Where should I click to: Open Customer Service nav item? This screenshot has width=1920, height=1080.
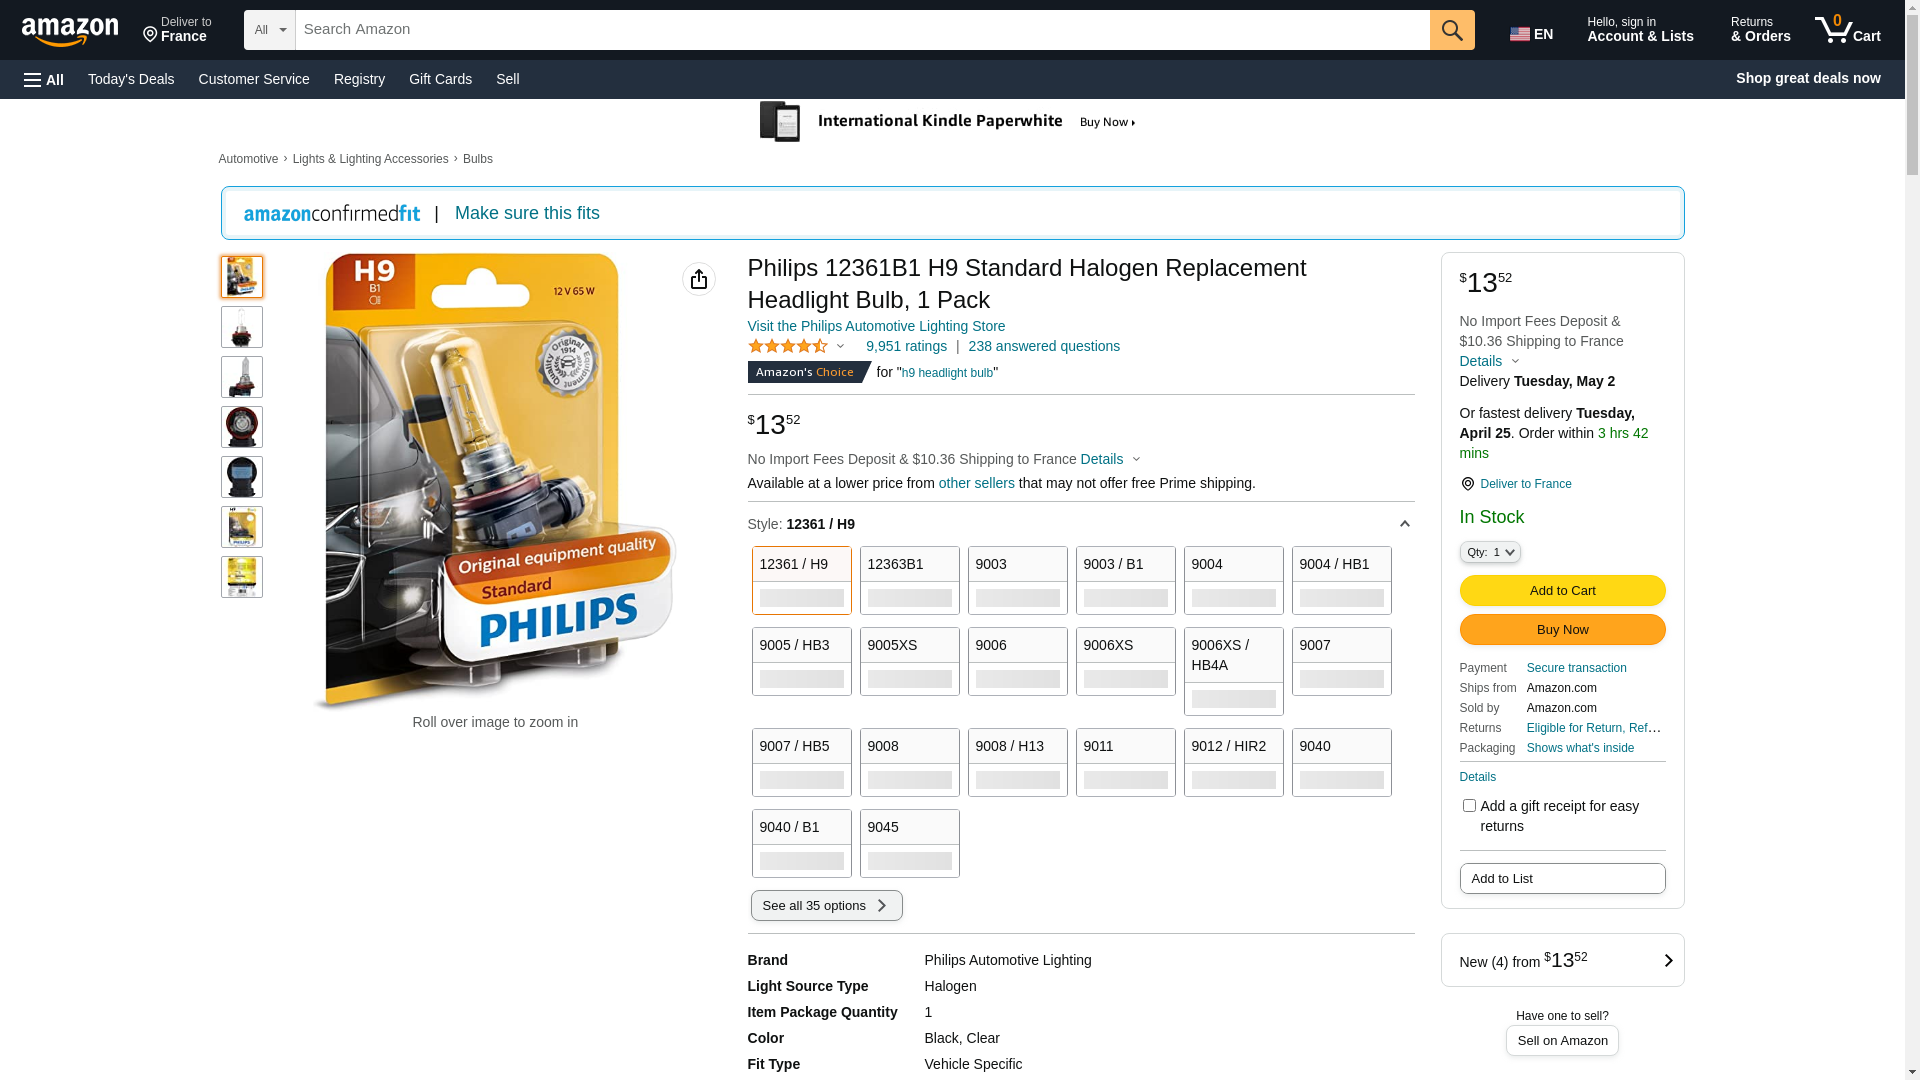(254, 79)
